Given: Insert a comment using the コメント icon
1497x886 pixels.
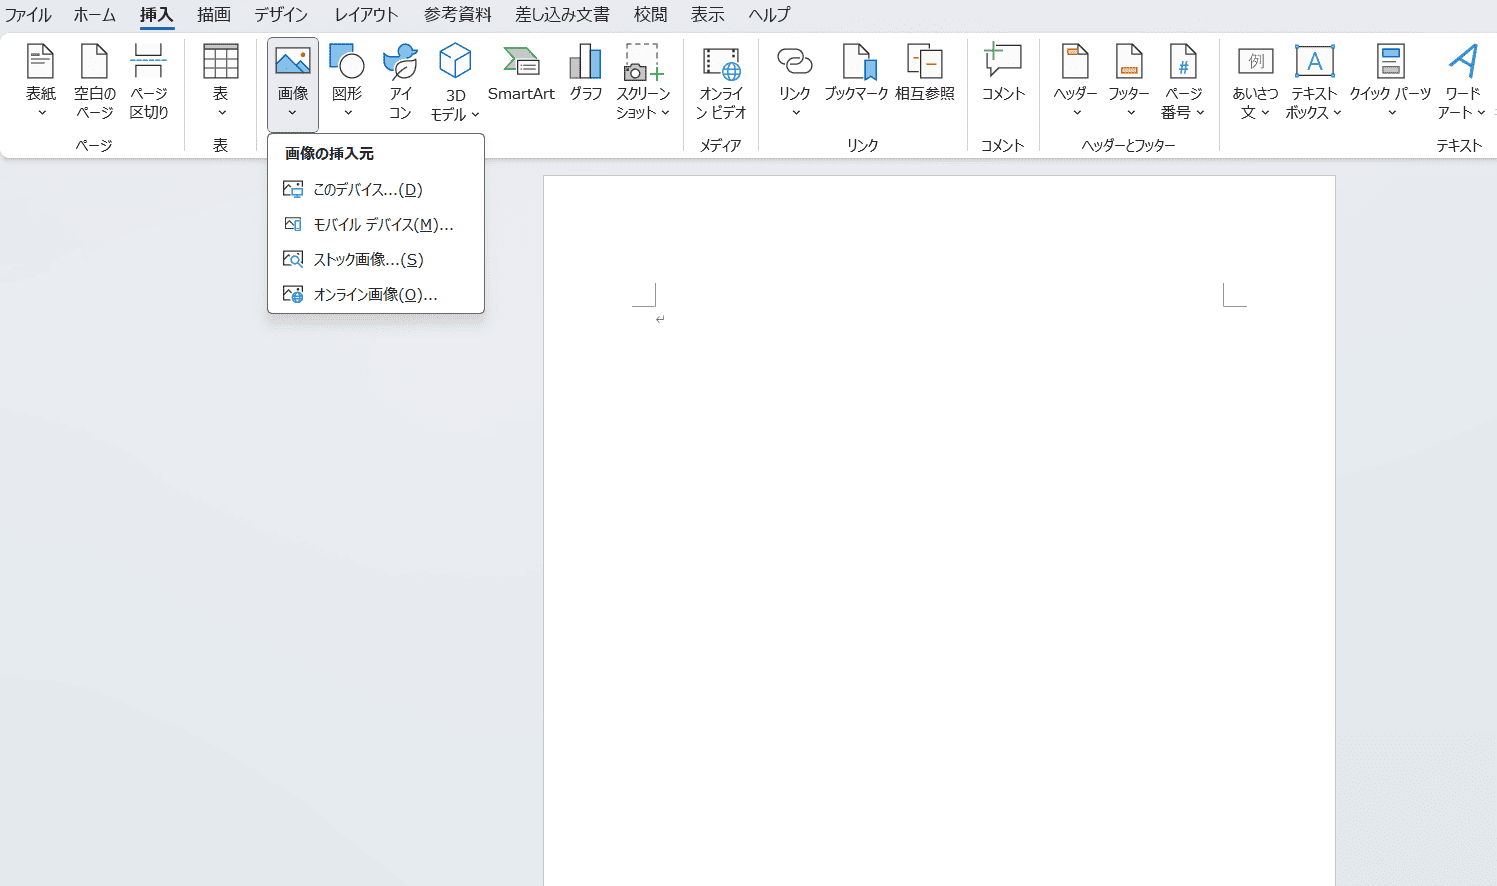Looking at the screenshot, I should pos(1003,64).
